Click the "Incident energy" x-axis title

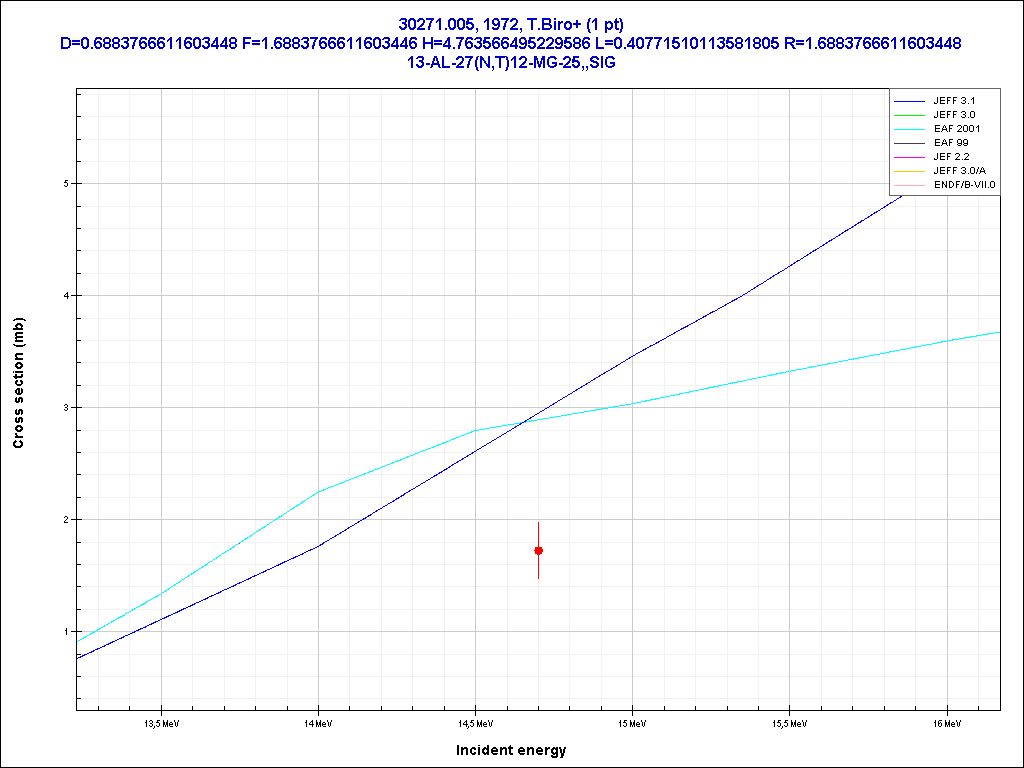click(x=511, y=750)
